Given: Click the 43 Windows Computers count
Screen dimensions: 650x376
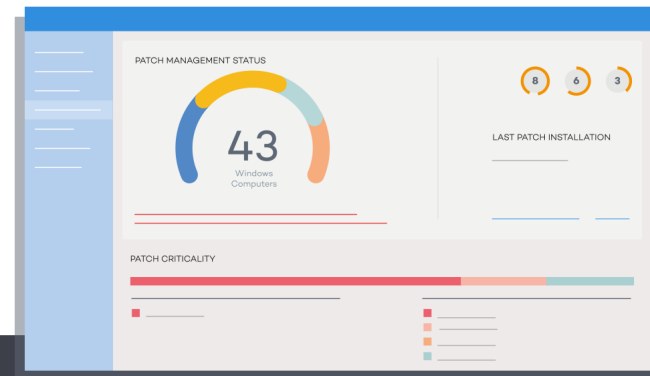Looking at the screenshot, I should (x=253, y=158).
